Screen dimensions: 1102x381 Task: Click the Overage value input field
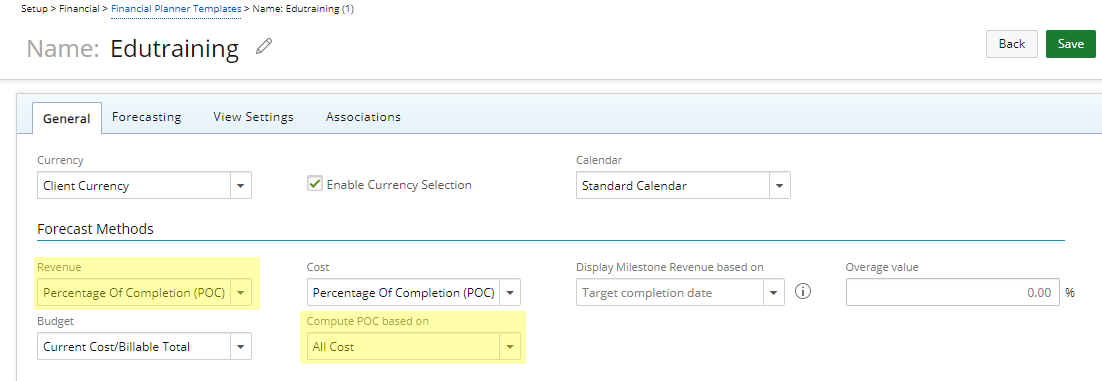952,292
